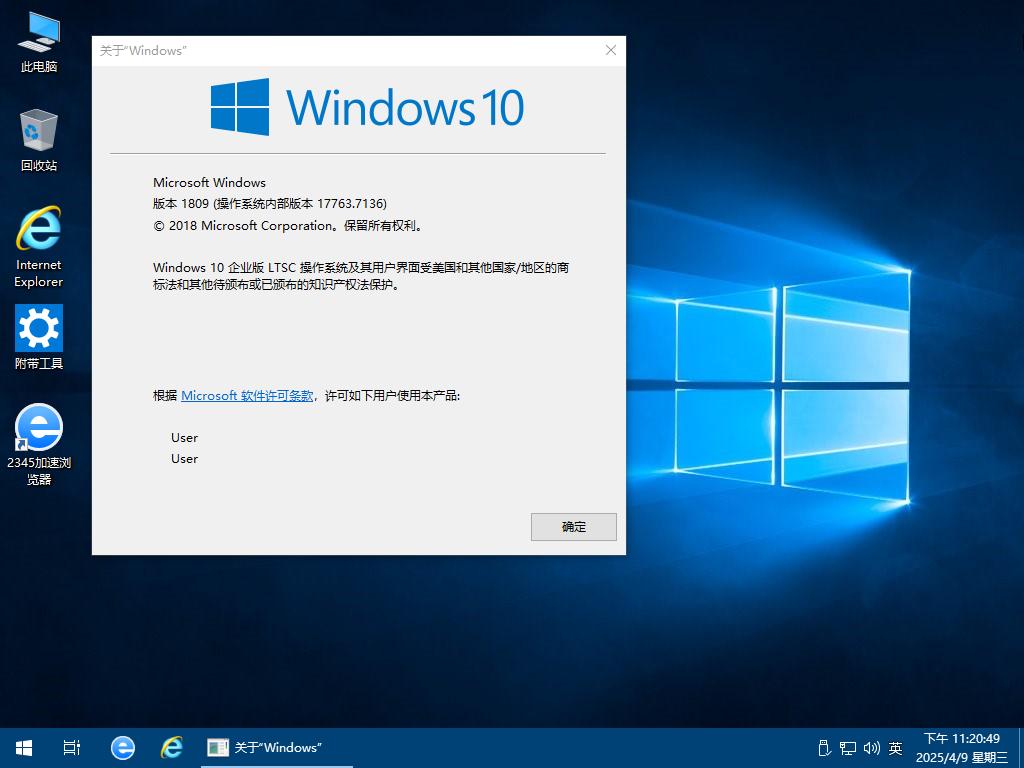Click the 关于"Windows" taskbar button
Viewport: 1024px width, 768px height.
tap(277, 748)
